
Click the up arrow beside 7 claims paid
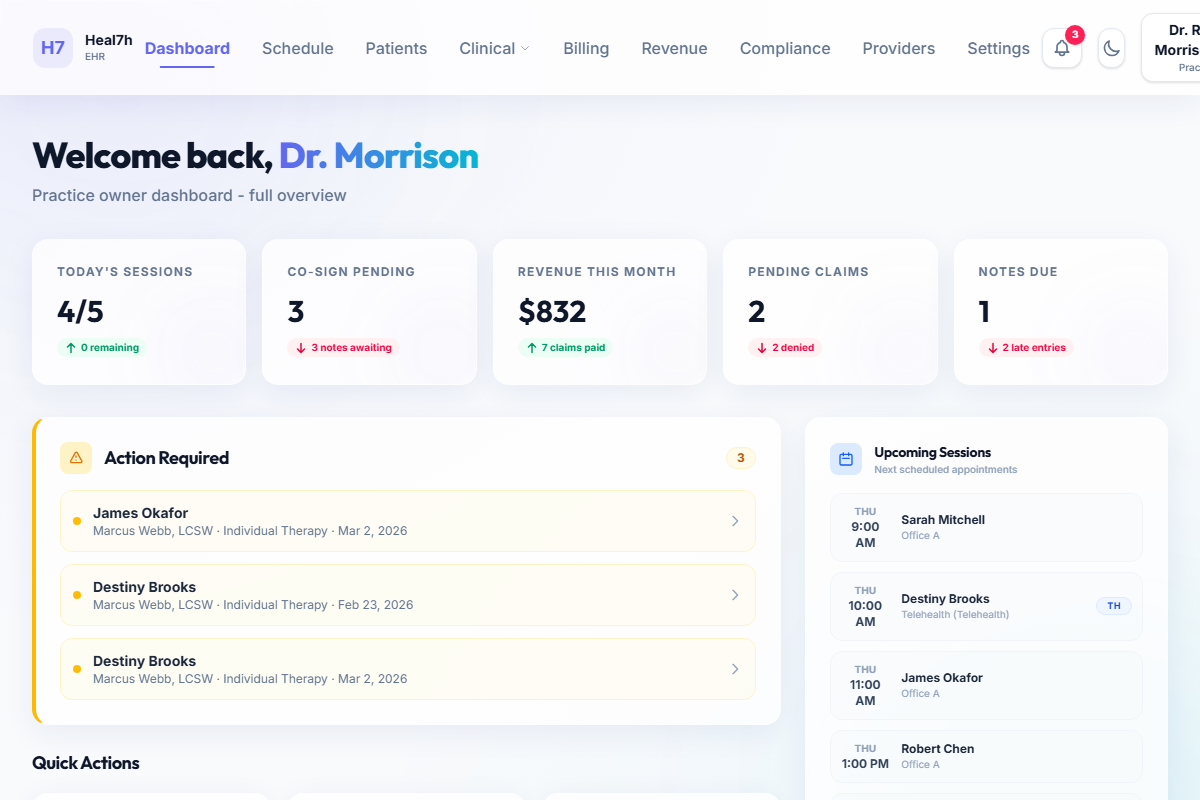click(x=530, y=347)
